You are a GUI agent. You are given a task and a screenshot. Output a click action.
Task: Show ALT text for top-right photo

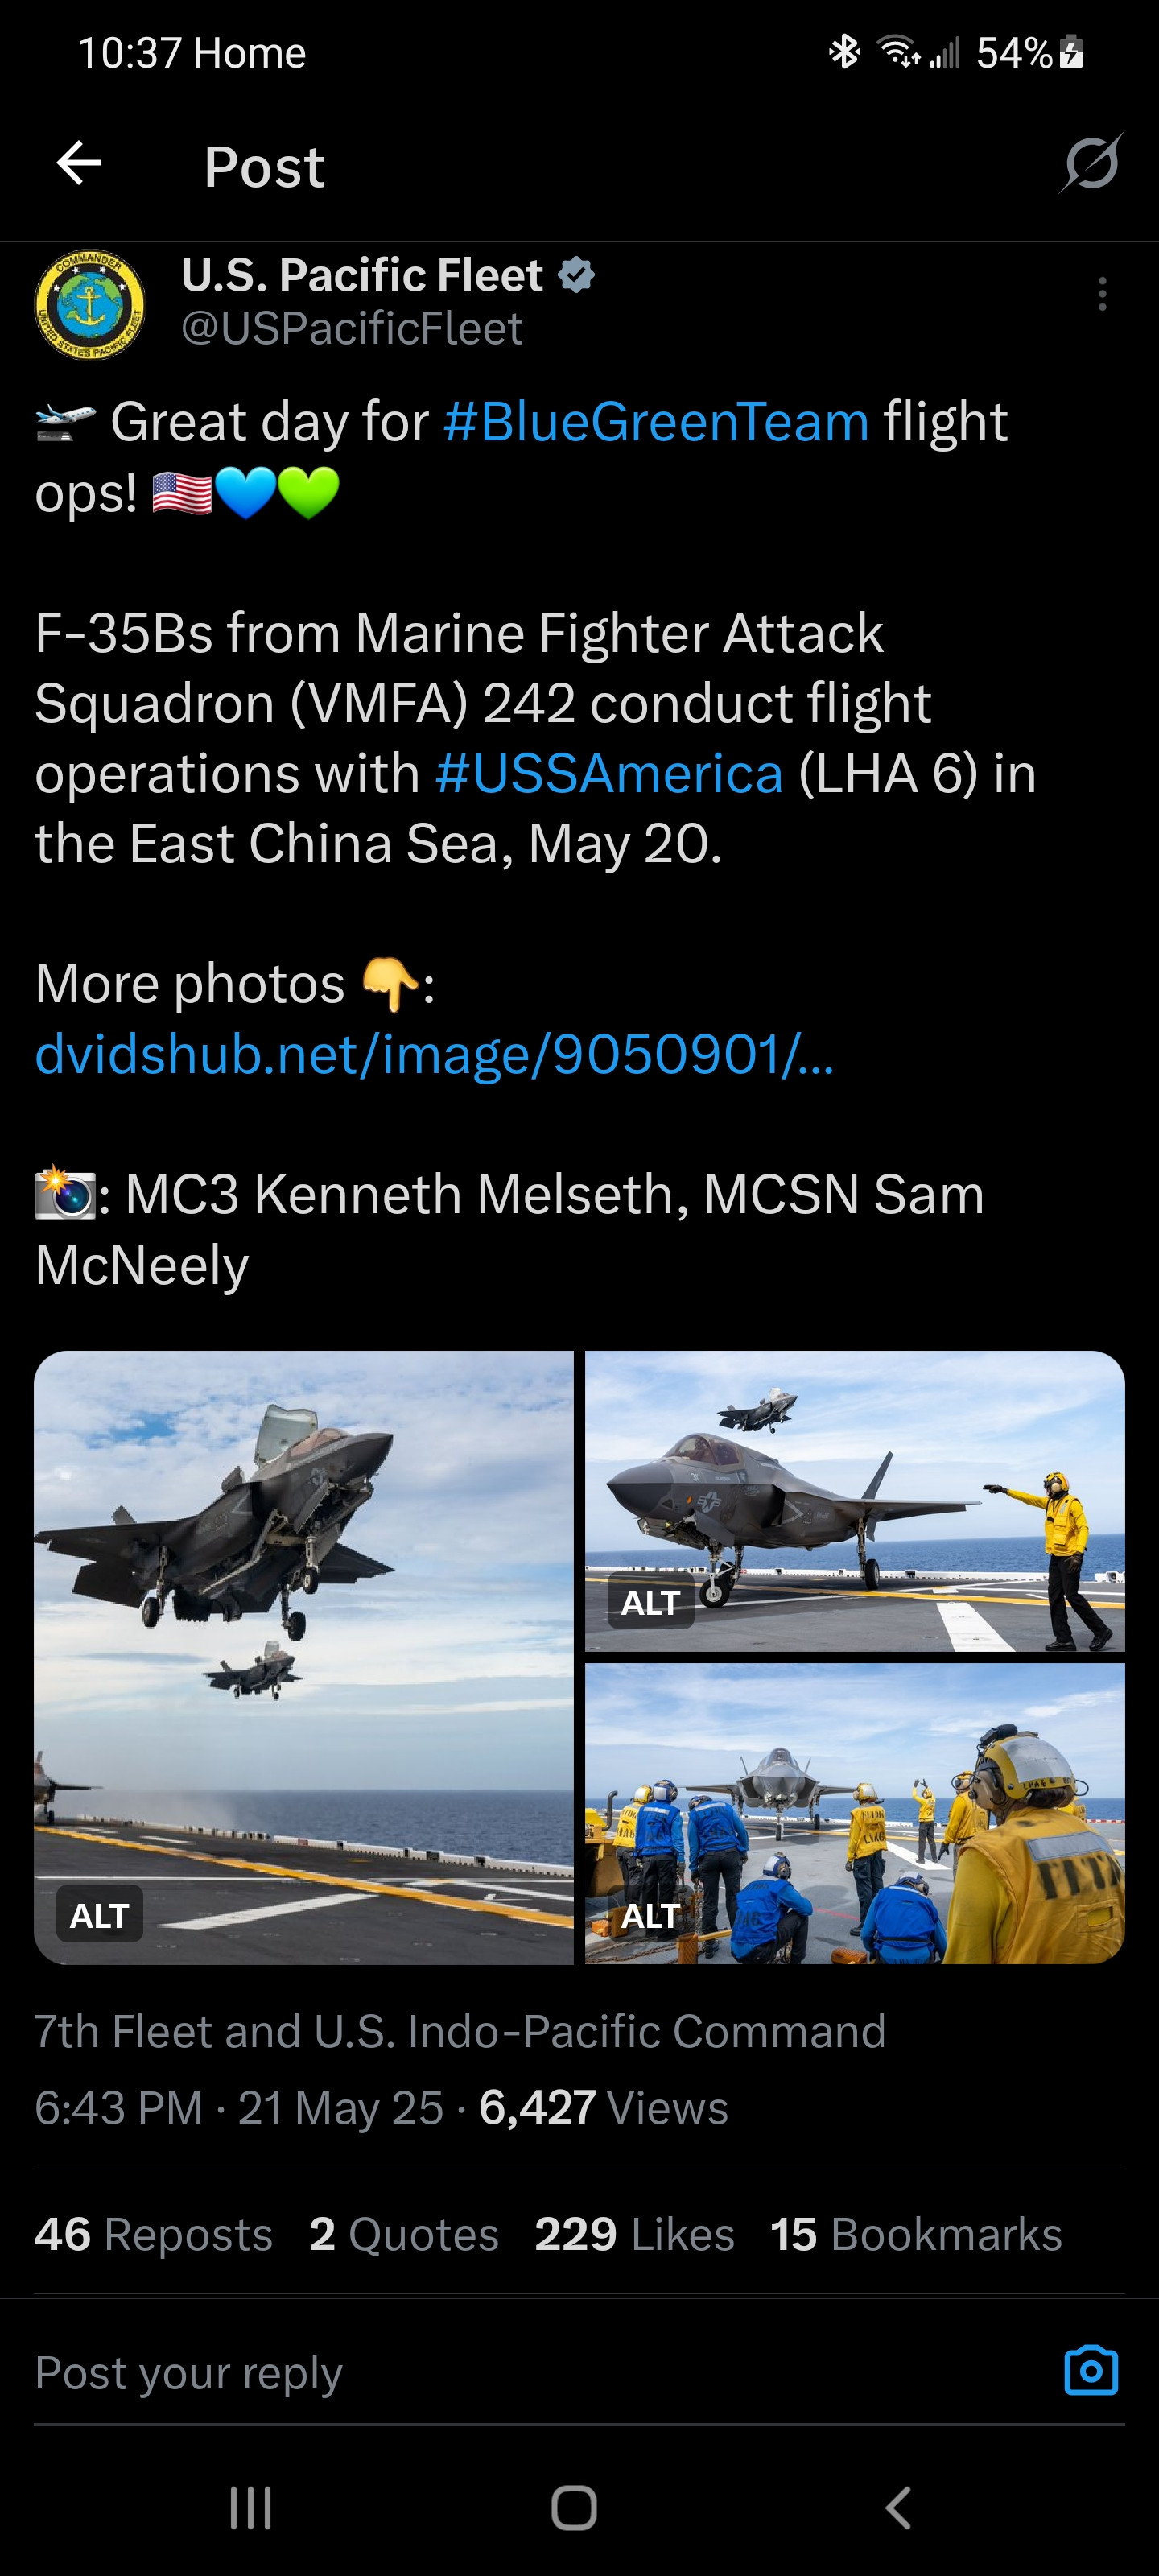click(x=651, y=1602)
